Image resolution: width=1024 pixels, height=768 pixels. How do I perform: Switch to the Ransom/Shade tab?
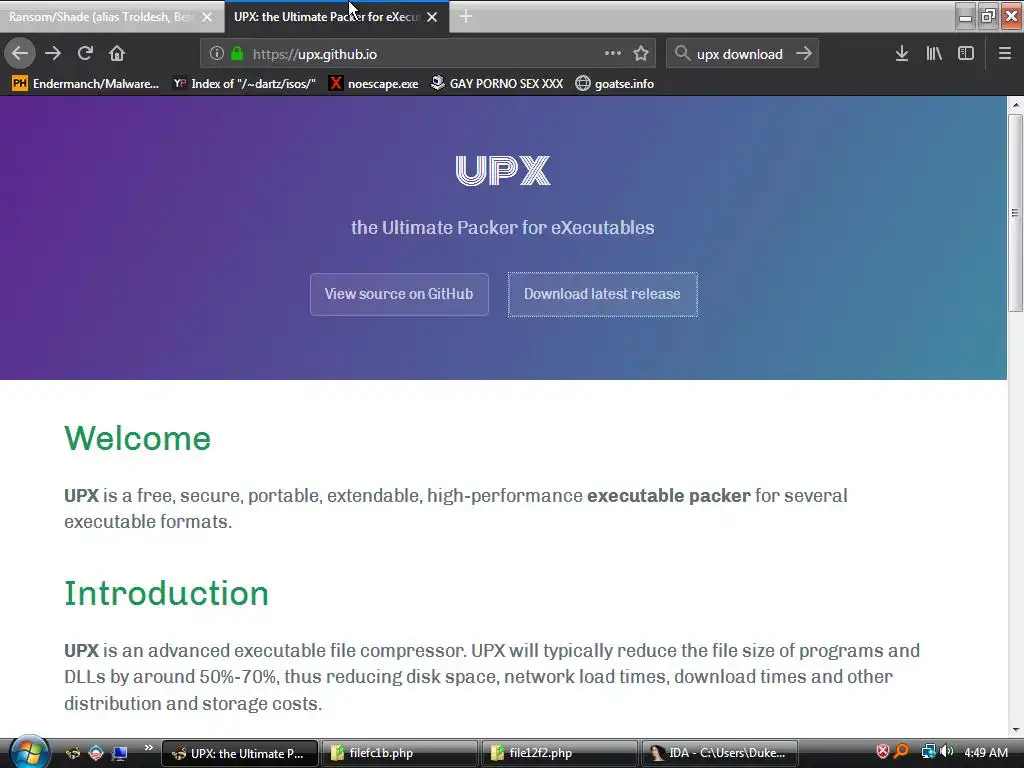click(102, 17)
